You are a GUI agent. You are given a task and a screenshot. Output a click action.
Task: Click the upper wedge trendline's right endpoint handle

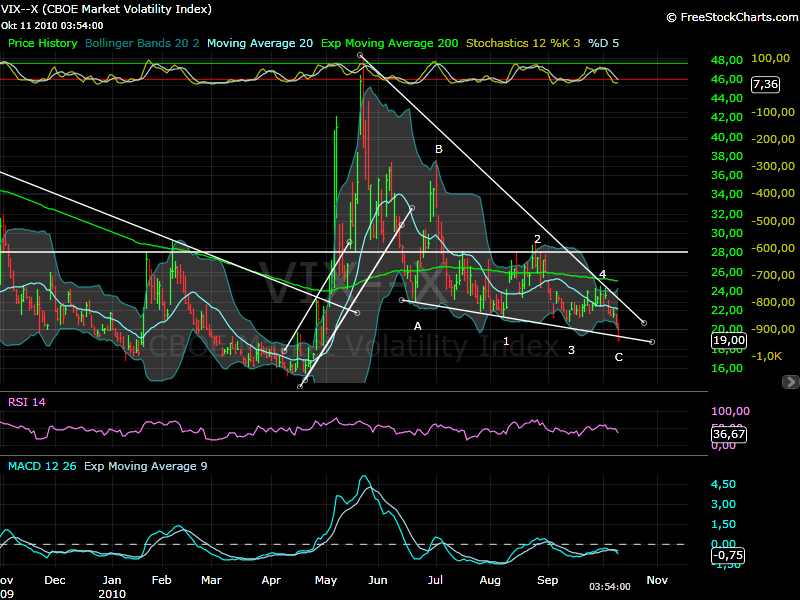point(644,323)
